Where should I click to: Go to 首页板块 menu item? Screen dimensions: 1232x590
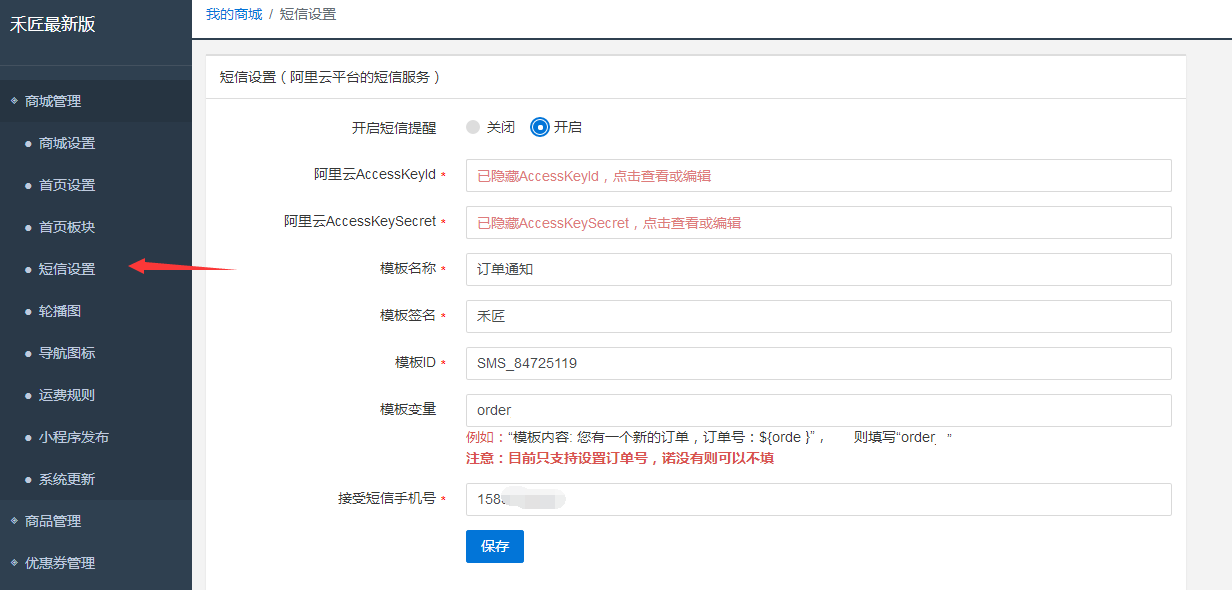(x=67, y=227)
